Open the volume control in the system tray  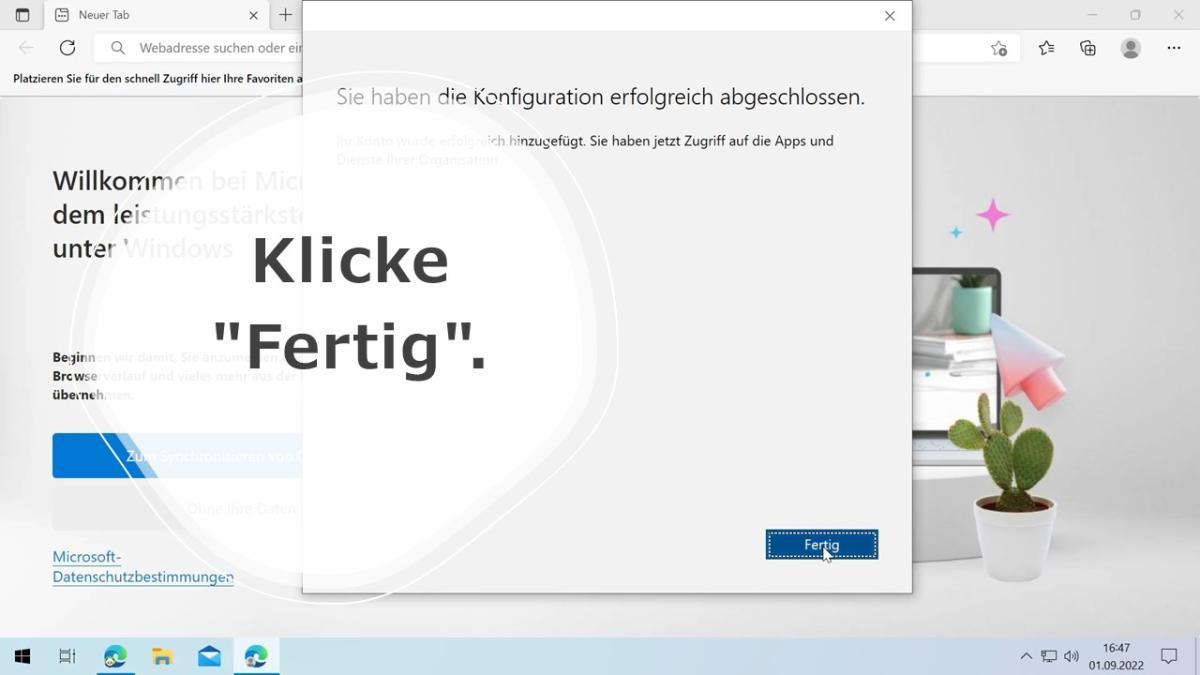1071,657
